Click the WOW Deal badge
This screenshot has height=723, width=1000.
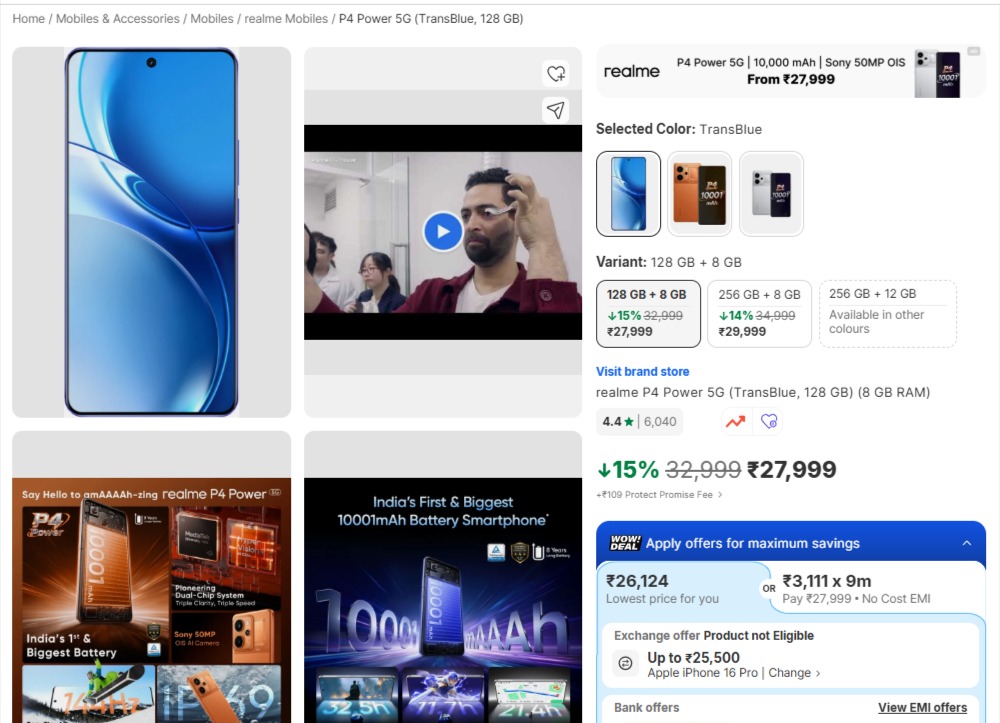click(624, 543)
